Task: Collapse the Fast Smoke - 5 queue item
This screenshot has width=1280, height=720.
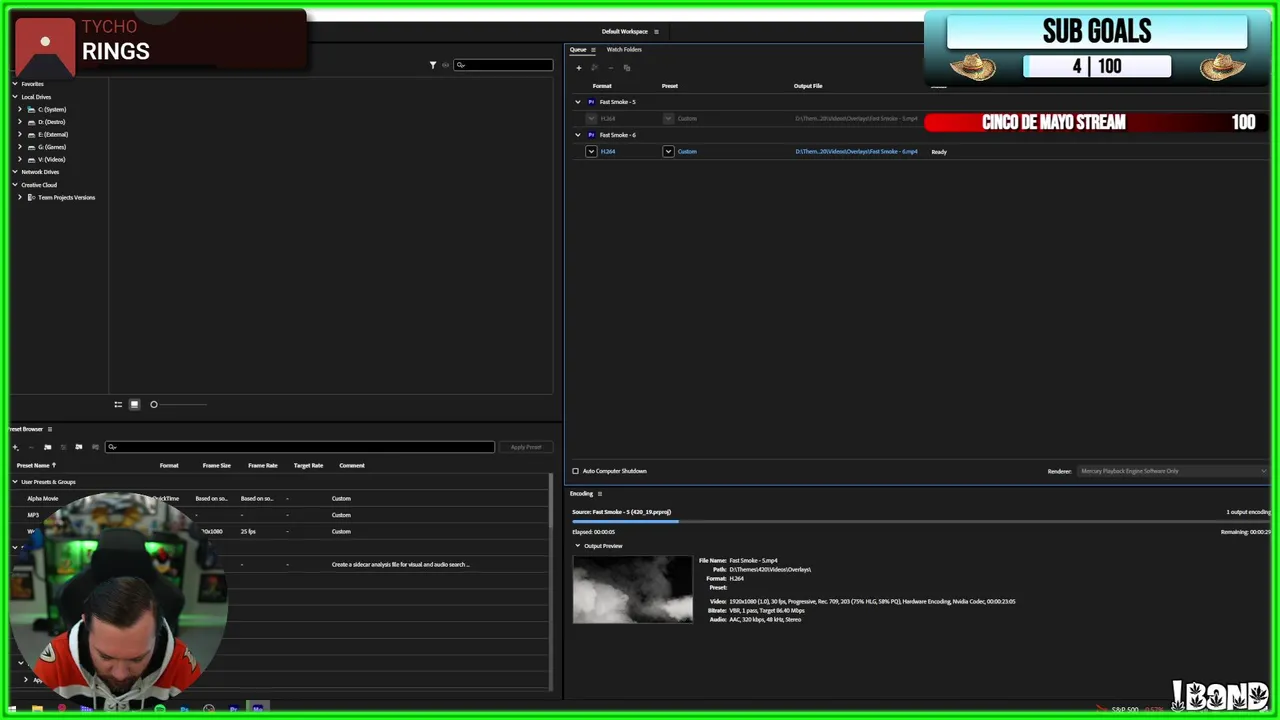Action: click(577, 102)
